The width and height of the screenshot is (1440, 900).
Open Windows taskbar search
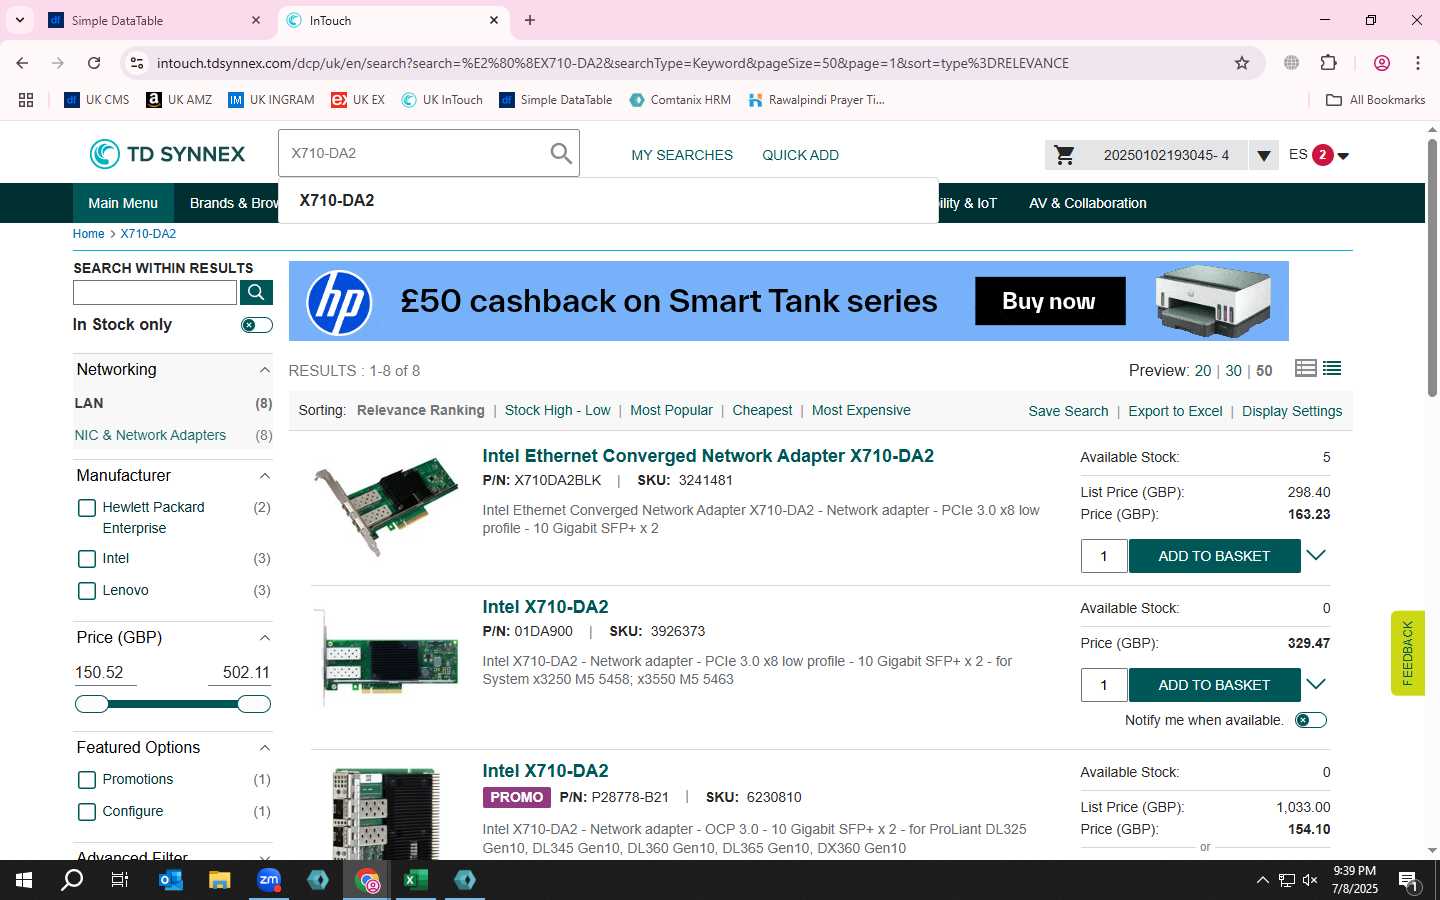tap(72, 880)
